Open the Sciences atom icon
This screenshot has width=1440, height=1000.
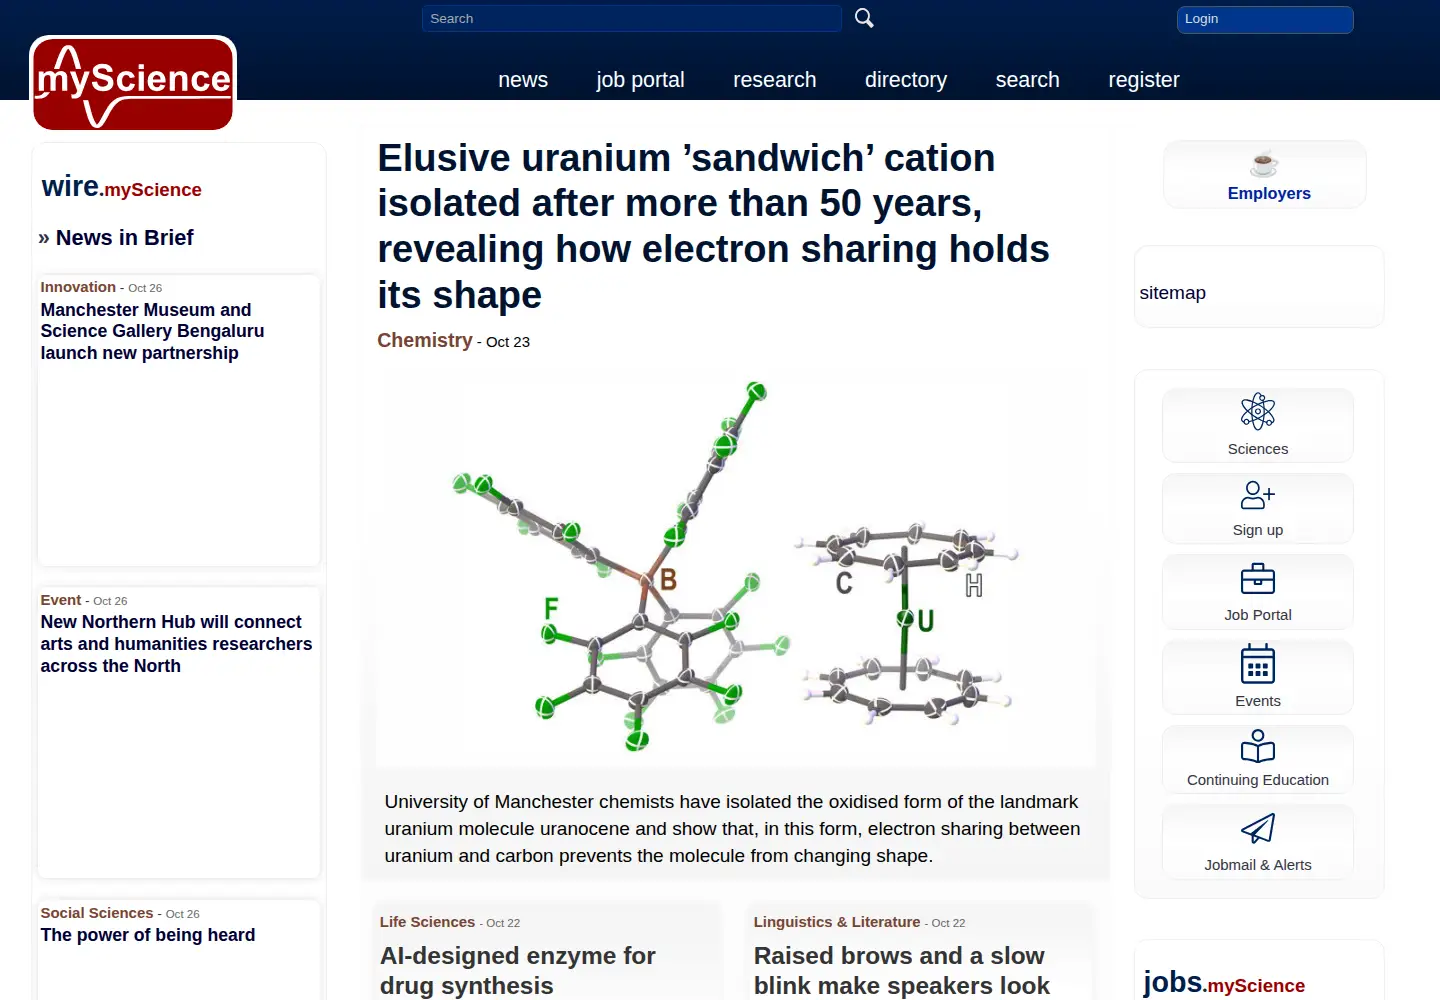click(x=1258, y=411)
